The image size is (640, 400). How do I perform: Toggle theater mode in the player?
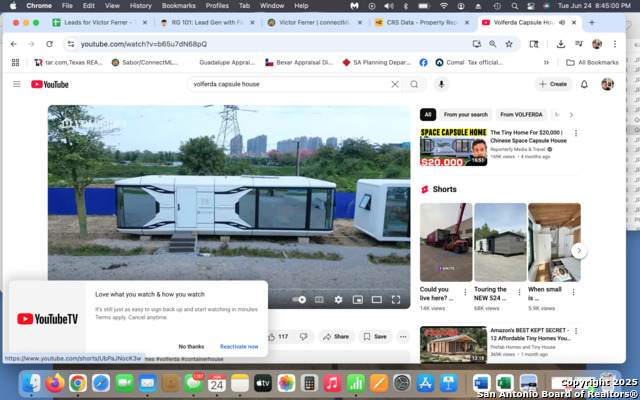click(377, 299)
